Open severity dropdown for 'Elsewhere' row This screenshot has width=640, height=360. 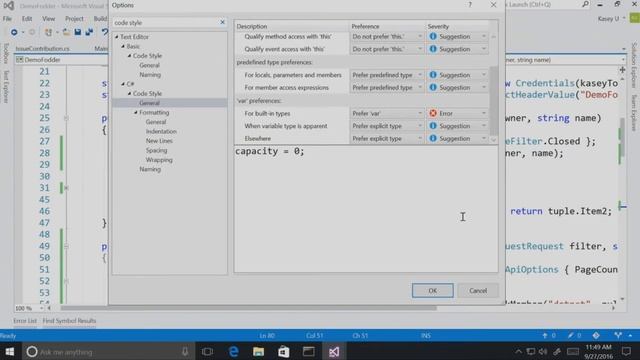(458, 138)
